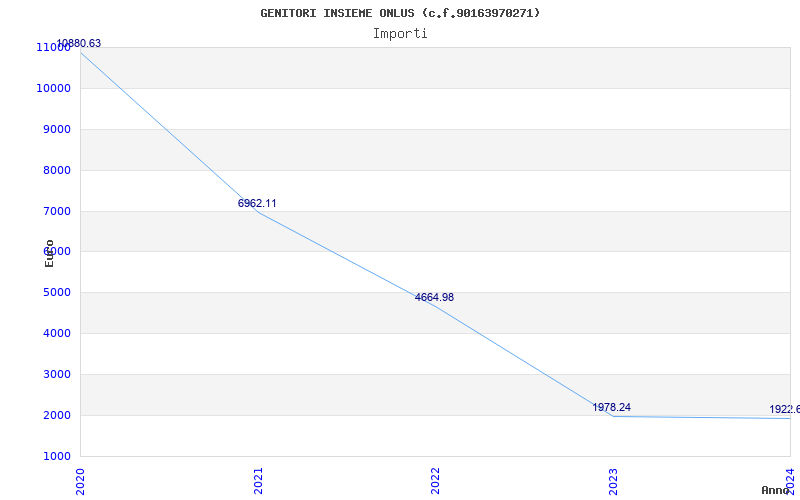Click the 1000 y-axis value
This screenshot has height=500, width=800.
[x=56, y=456]
